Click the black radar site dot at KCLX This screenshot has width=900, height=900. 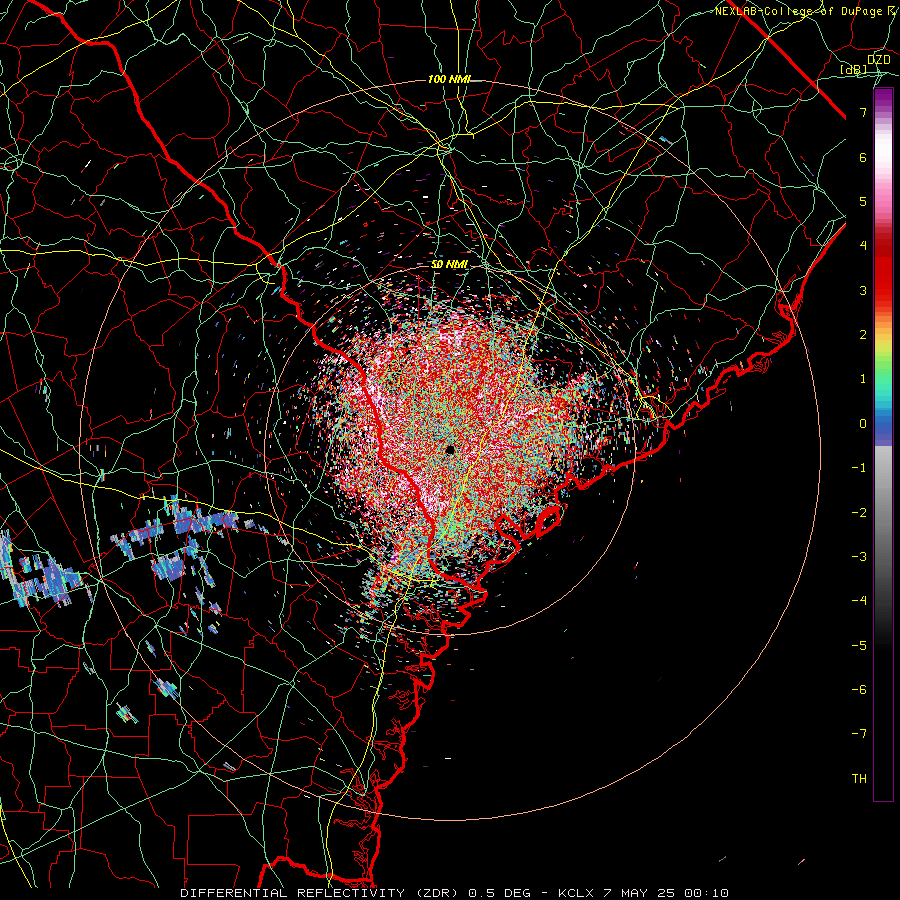coord(450,450)
